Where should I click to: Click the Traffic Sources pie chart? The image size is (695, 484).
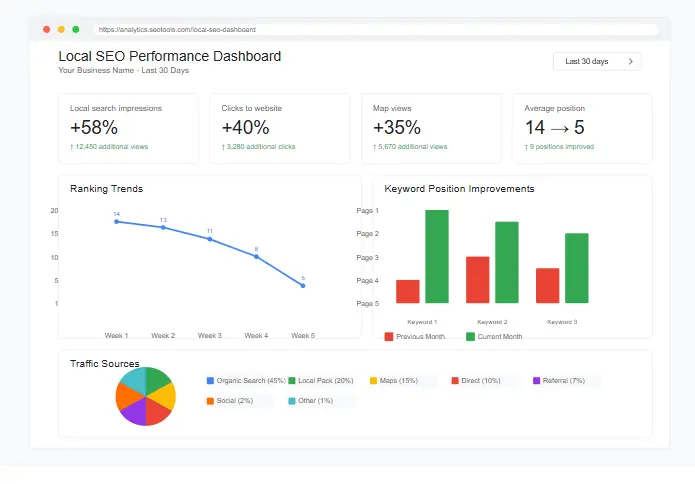click(146, 396)
